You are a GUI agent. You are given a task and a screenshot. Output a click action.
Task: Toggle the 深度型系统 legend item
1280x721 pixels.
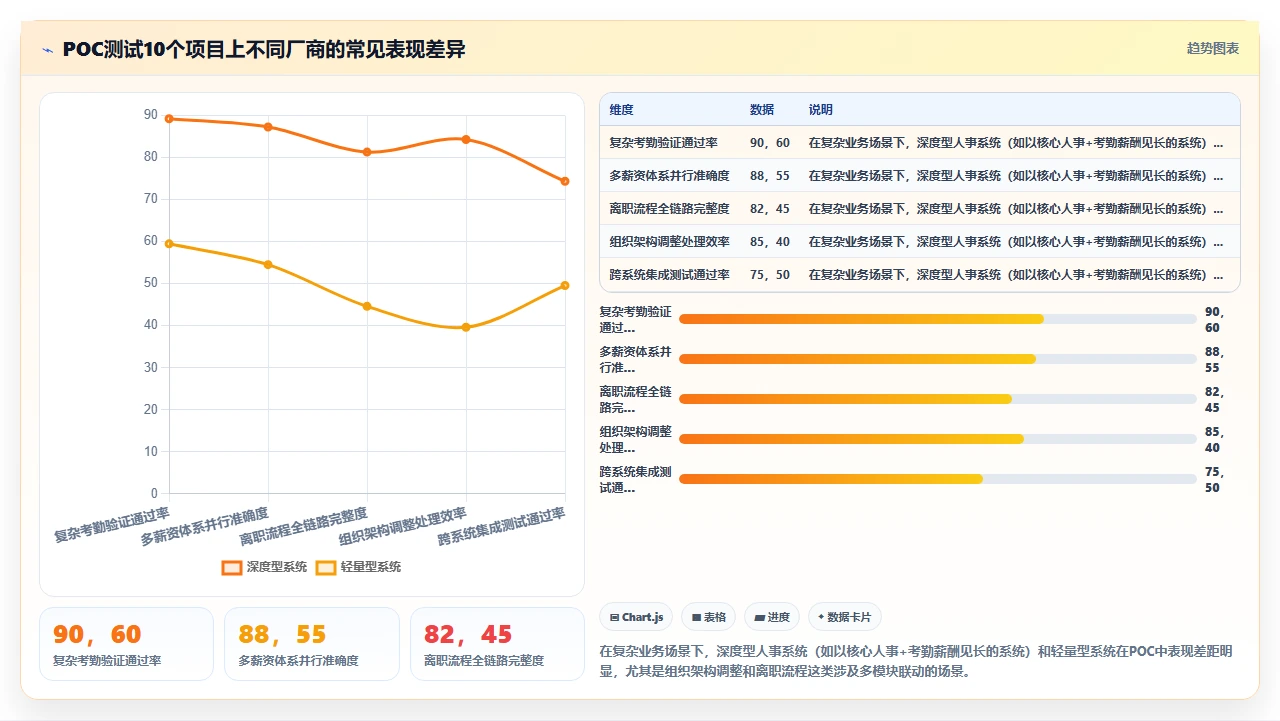pyautogui.click(x=265, y=567)
